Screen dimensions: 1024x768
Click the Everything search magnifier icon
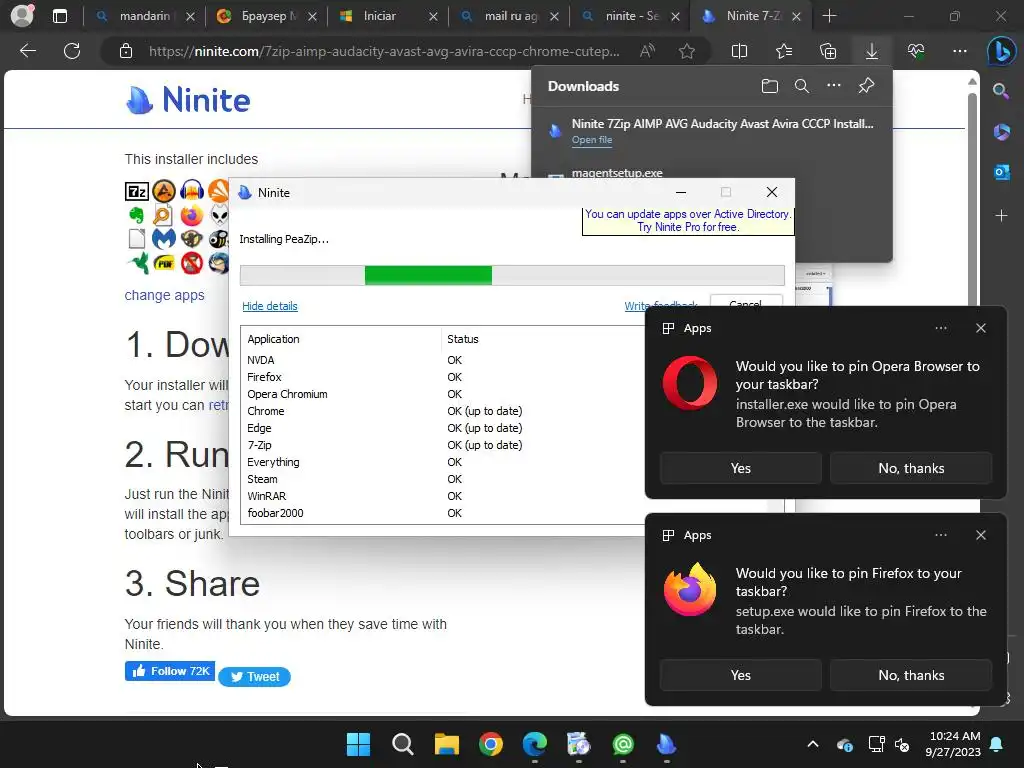point(163,215)
